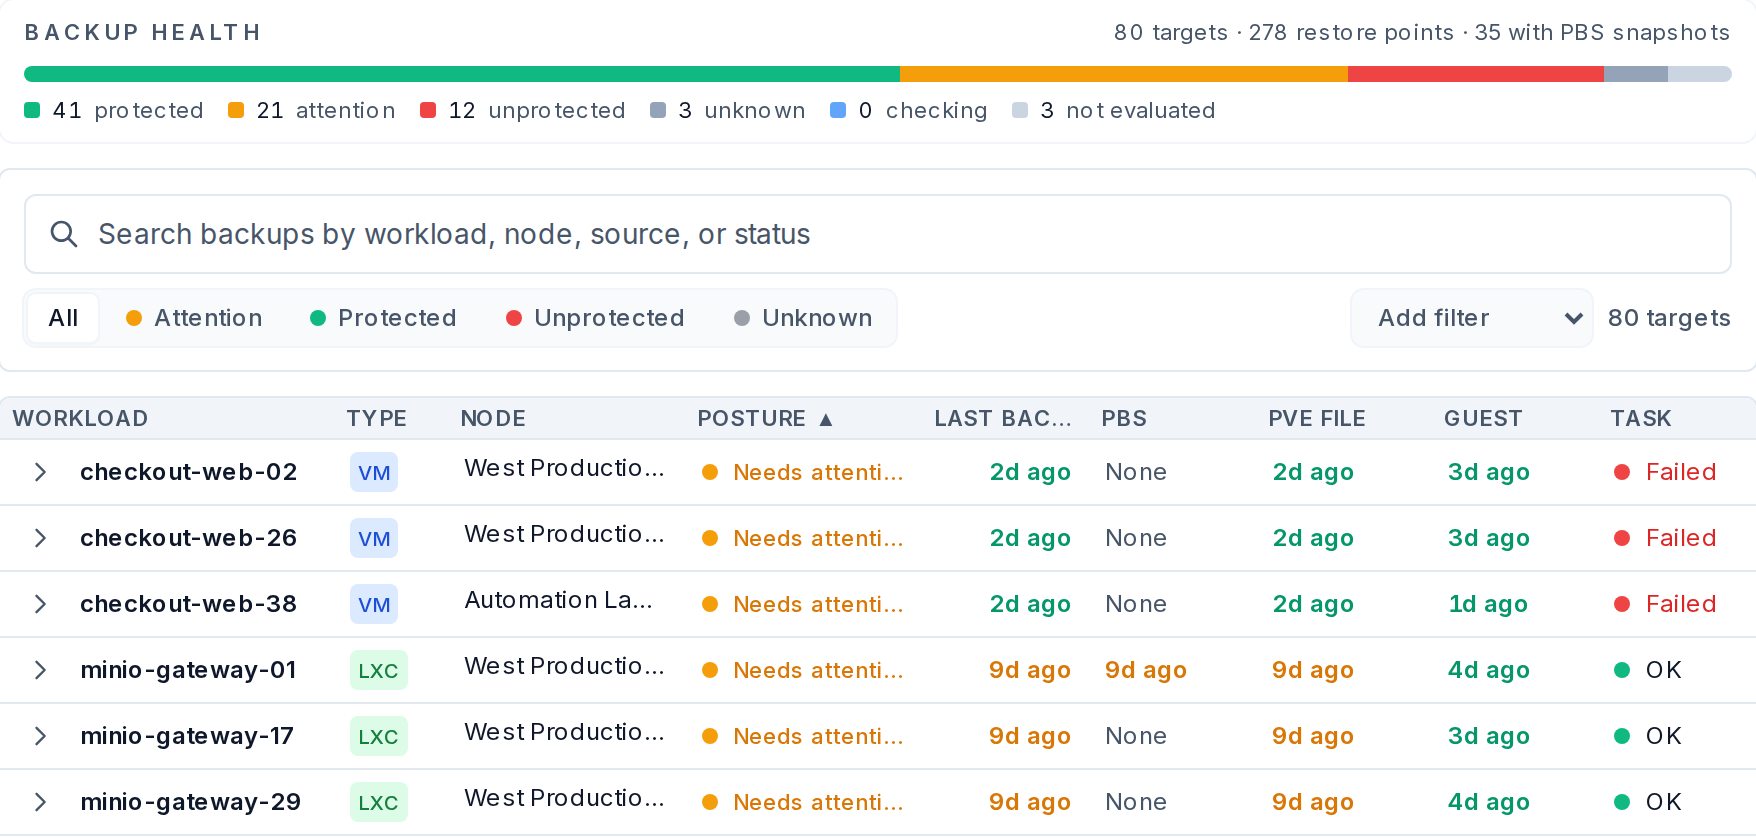The height and width of the screenshot is (838, 1756).
Task: Show only Unprotected backups
Action: pyautogui.click(x=595, y=318)
